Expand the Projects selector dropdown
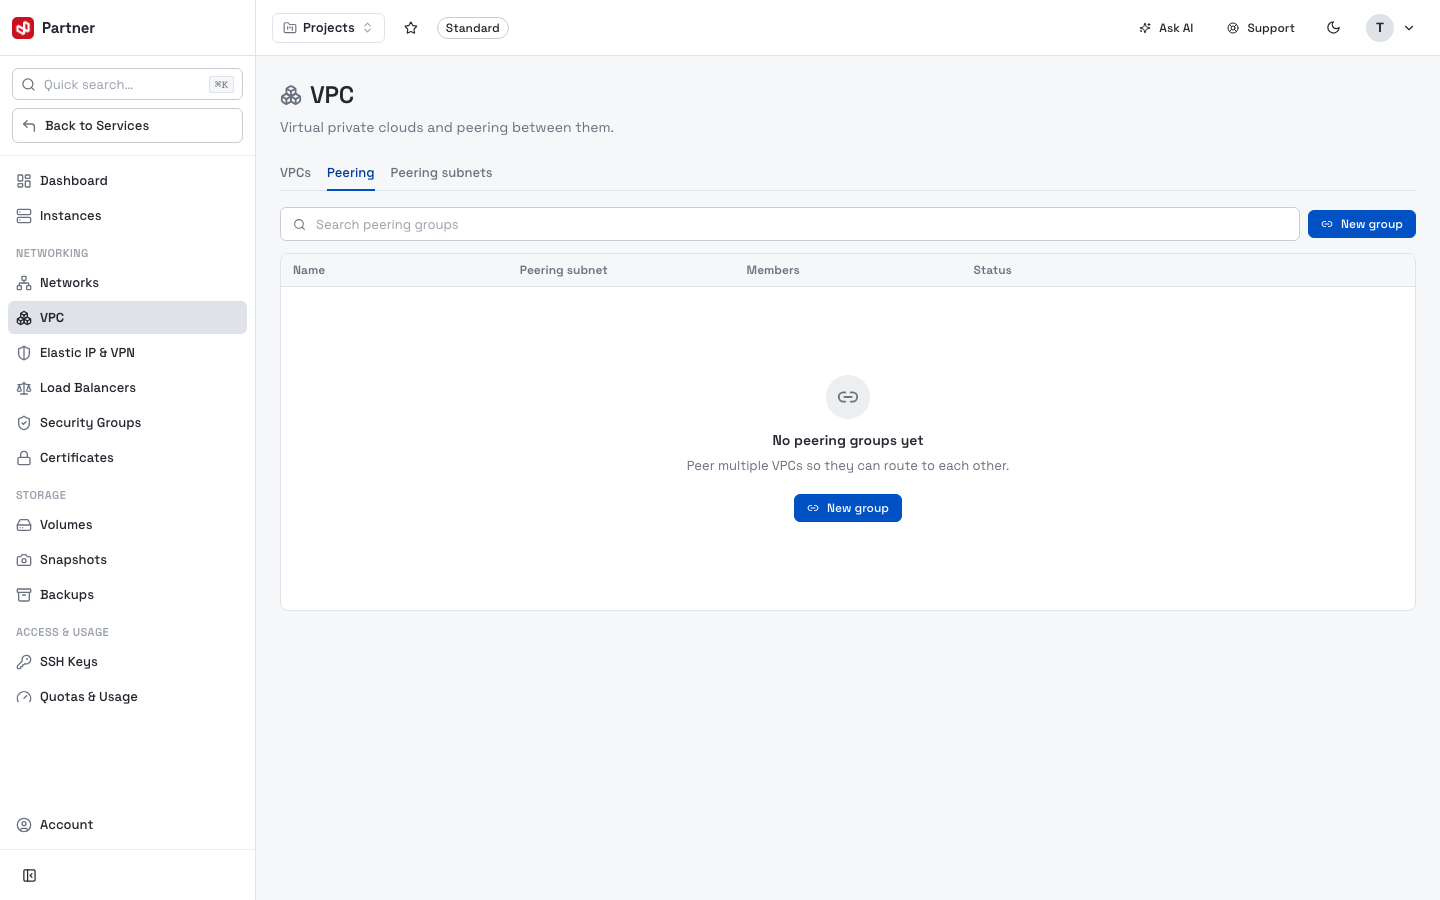The image size is (1440, 900). click(328, 28)
